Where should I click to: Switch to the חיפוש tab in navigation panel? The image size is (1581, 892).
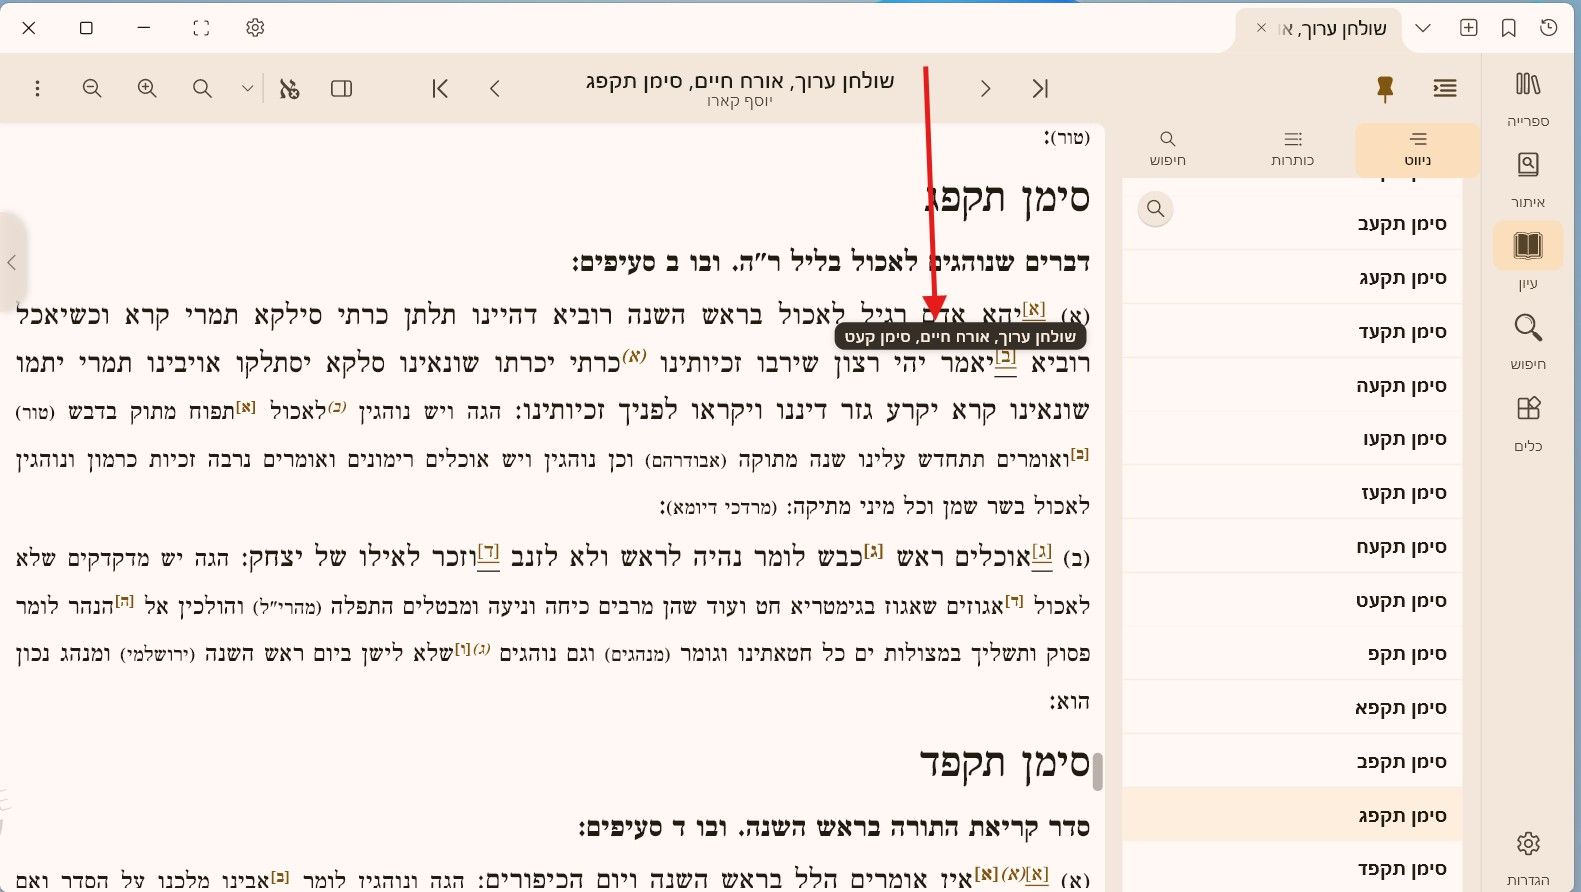[x=1167, y=149]
